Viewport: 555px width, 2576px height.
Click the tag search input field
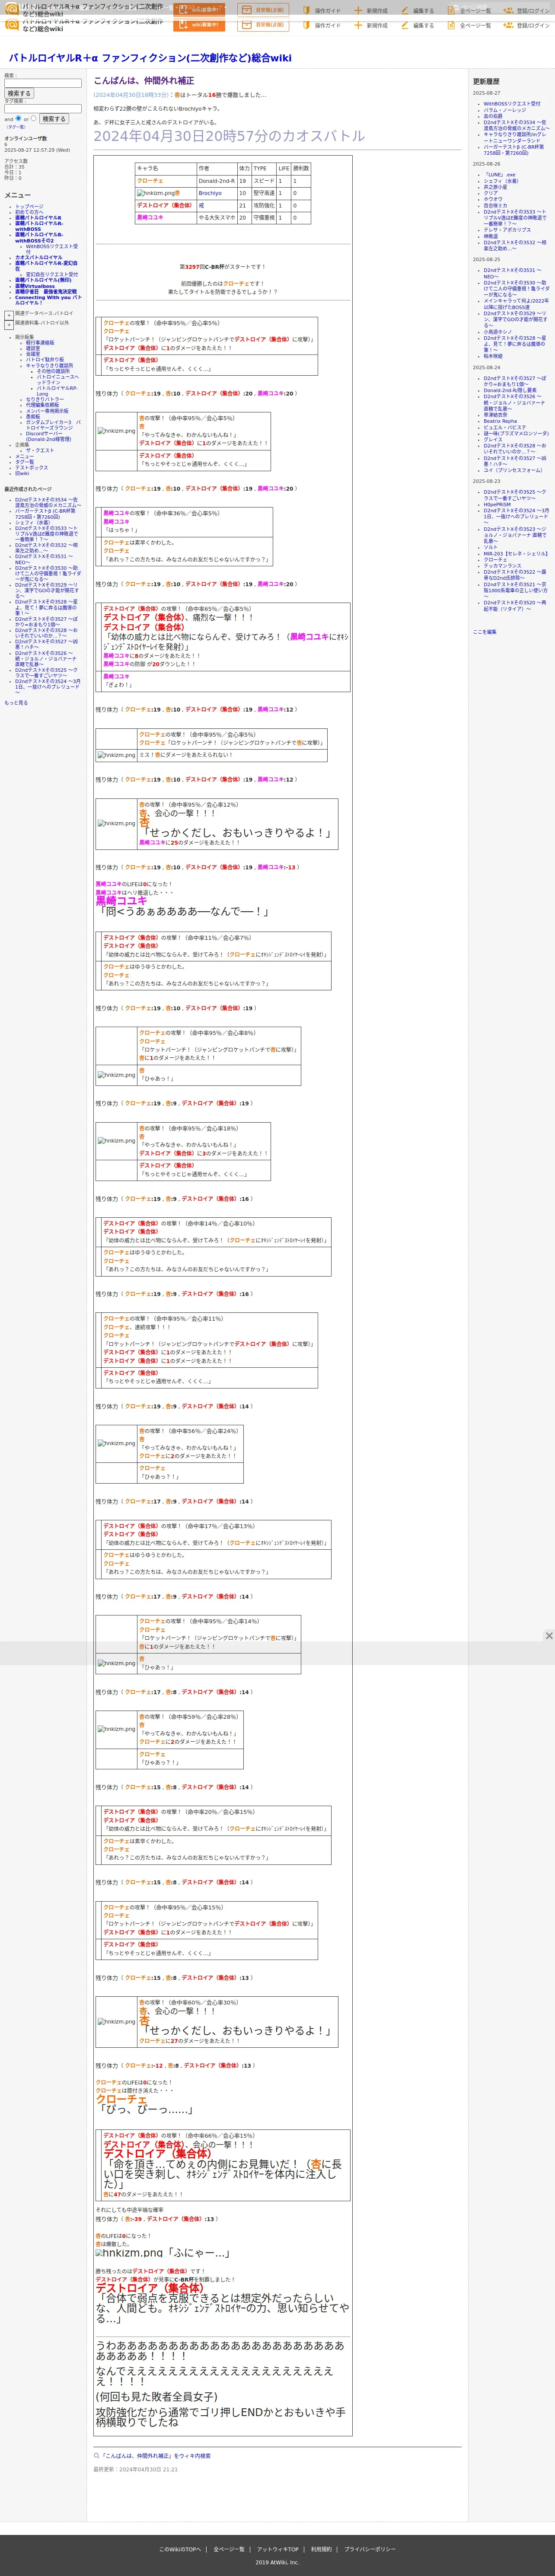43,109
